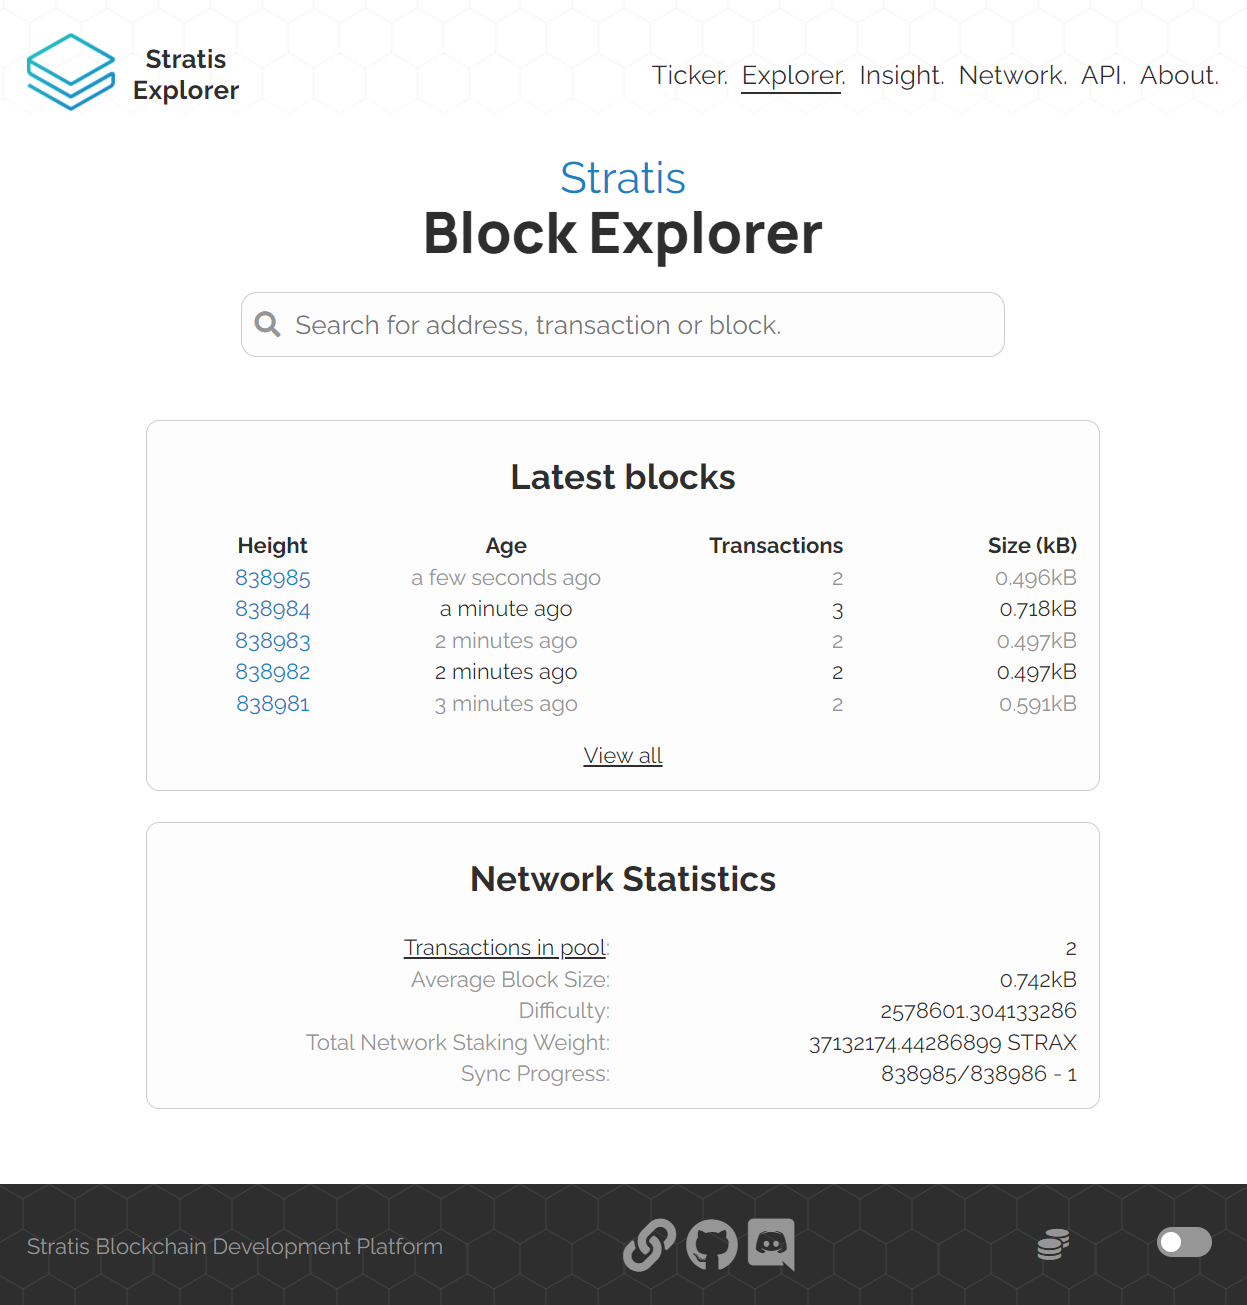
Task: Open the website link chain icon in footer
Action: pos(649,1245)
